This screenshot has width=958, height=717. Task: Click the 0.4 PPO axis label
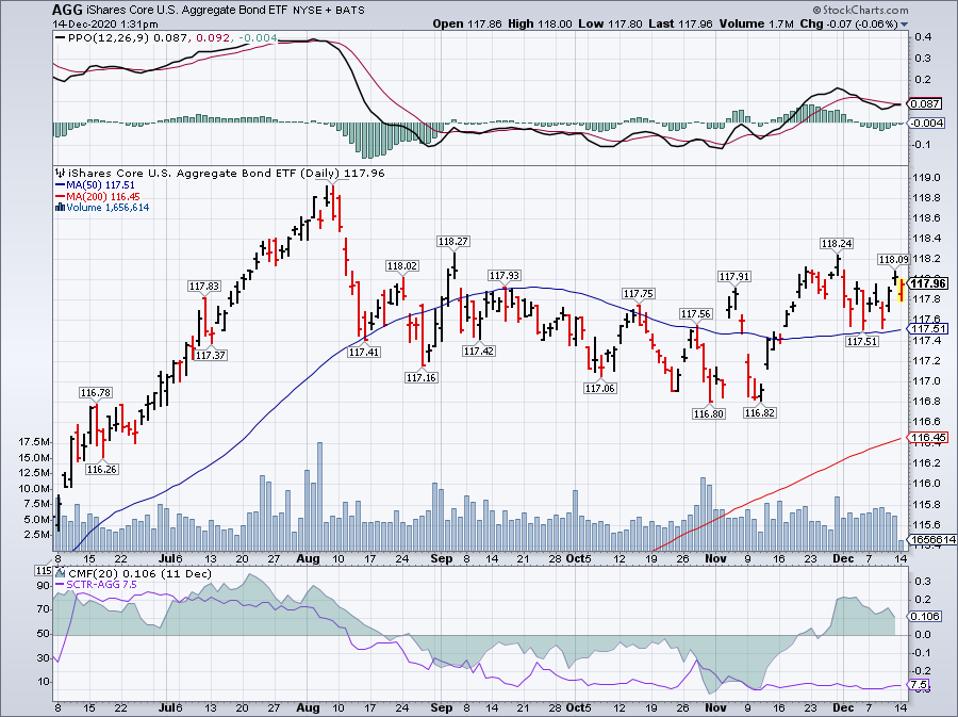coord(923,37)
